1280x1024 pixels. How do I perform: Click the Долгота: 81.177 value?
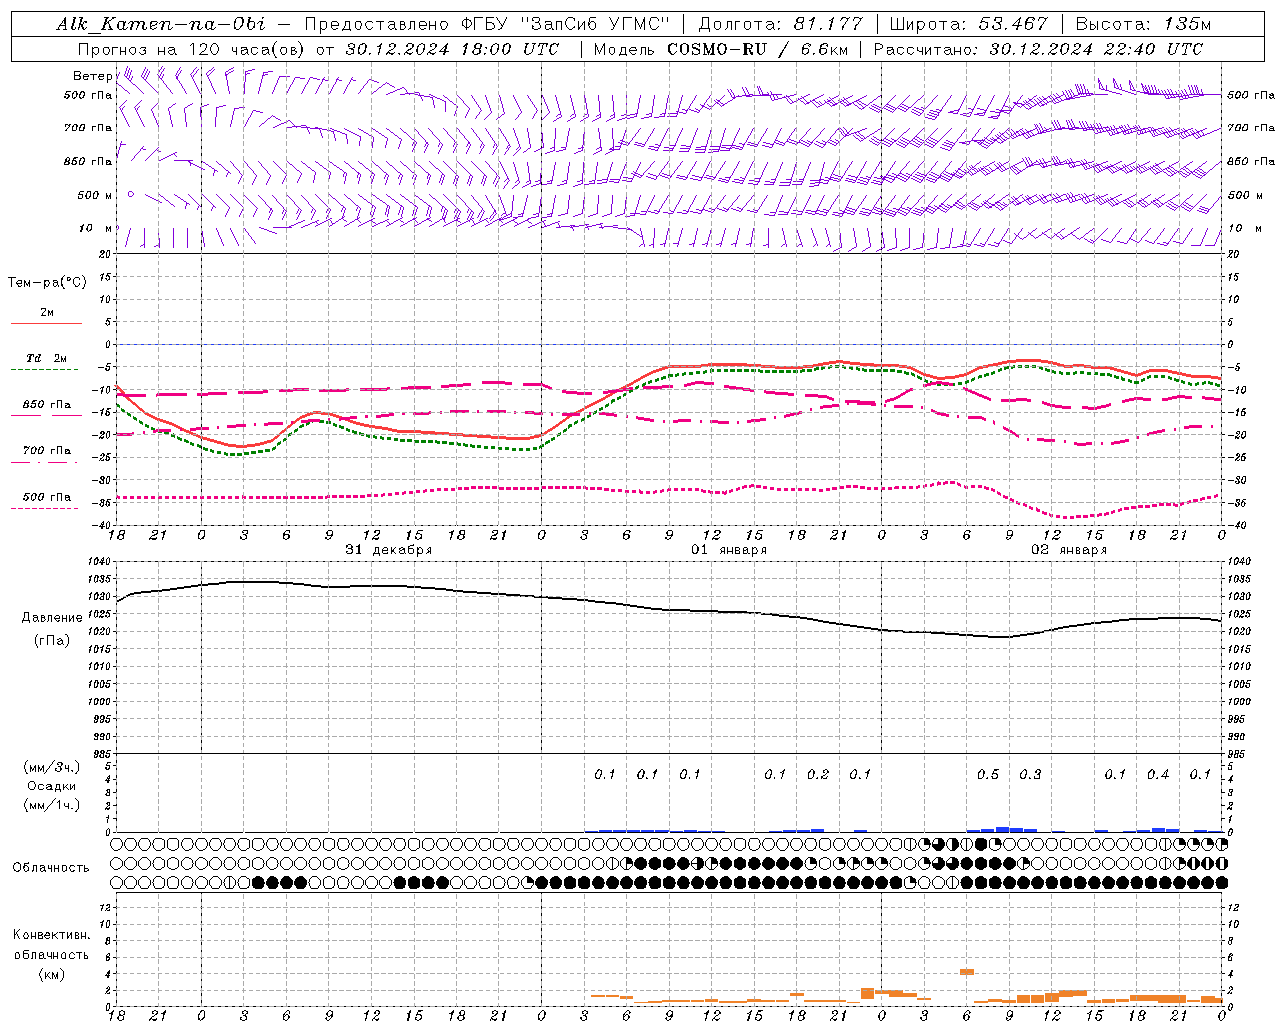tap(780, 24)
